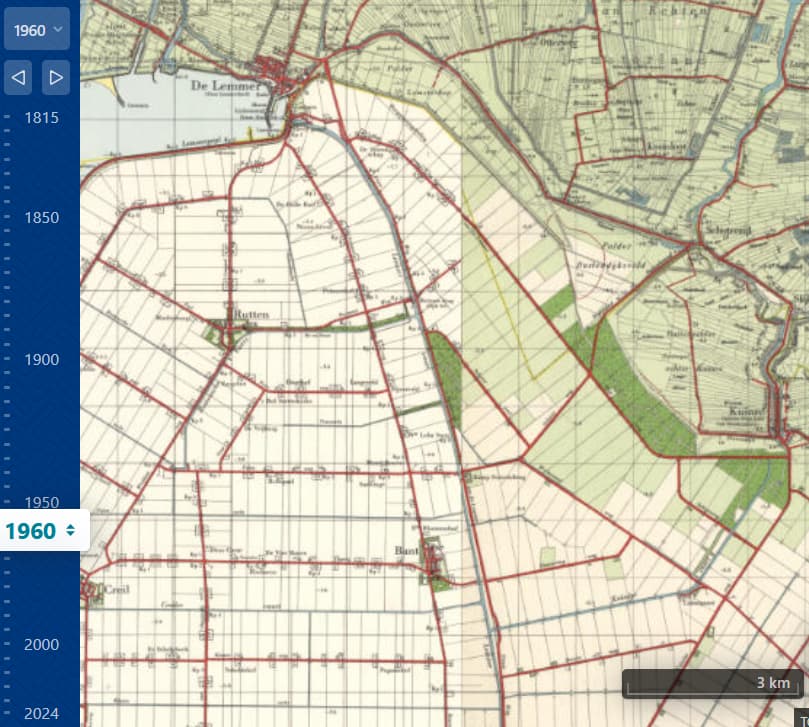Click the dropdown chevron beside 1960

[x=58, y=30]
